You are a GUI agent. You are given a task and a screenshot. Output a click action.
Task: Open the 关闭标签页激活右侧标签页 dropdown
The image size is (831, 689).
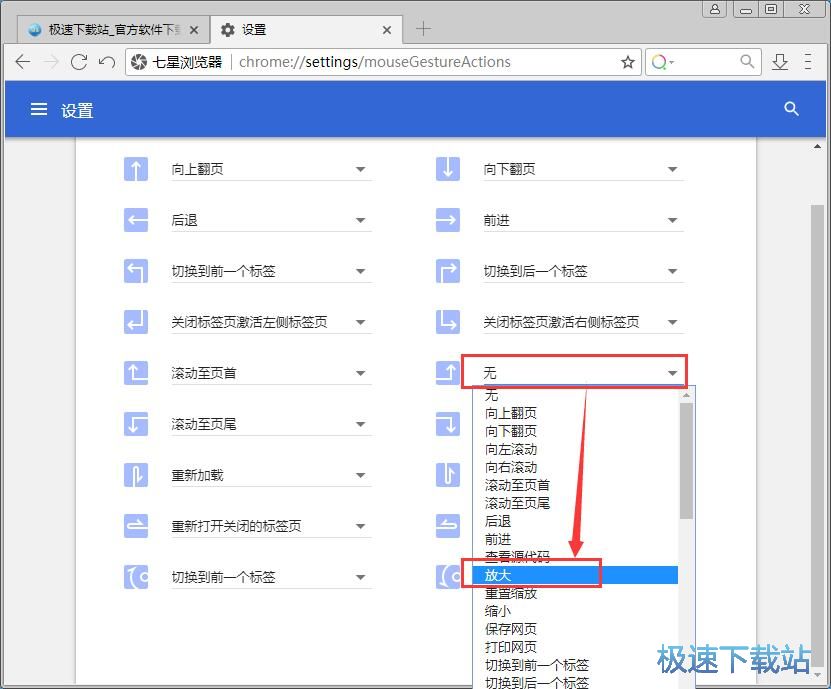click(x=583, y=322)
